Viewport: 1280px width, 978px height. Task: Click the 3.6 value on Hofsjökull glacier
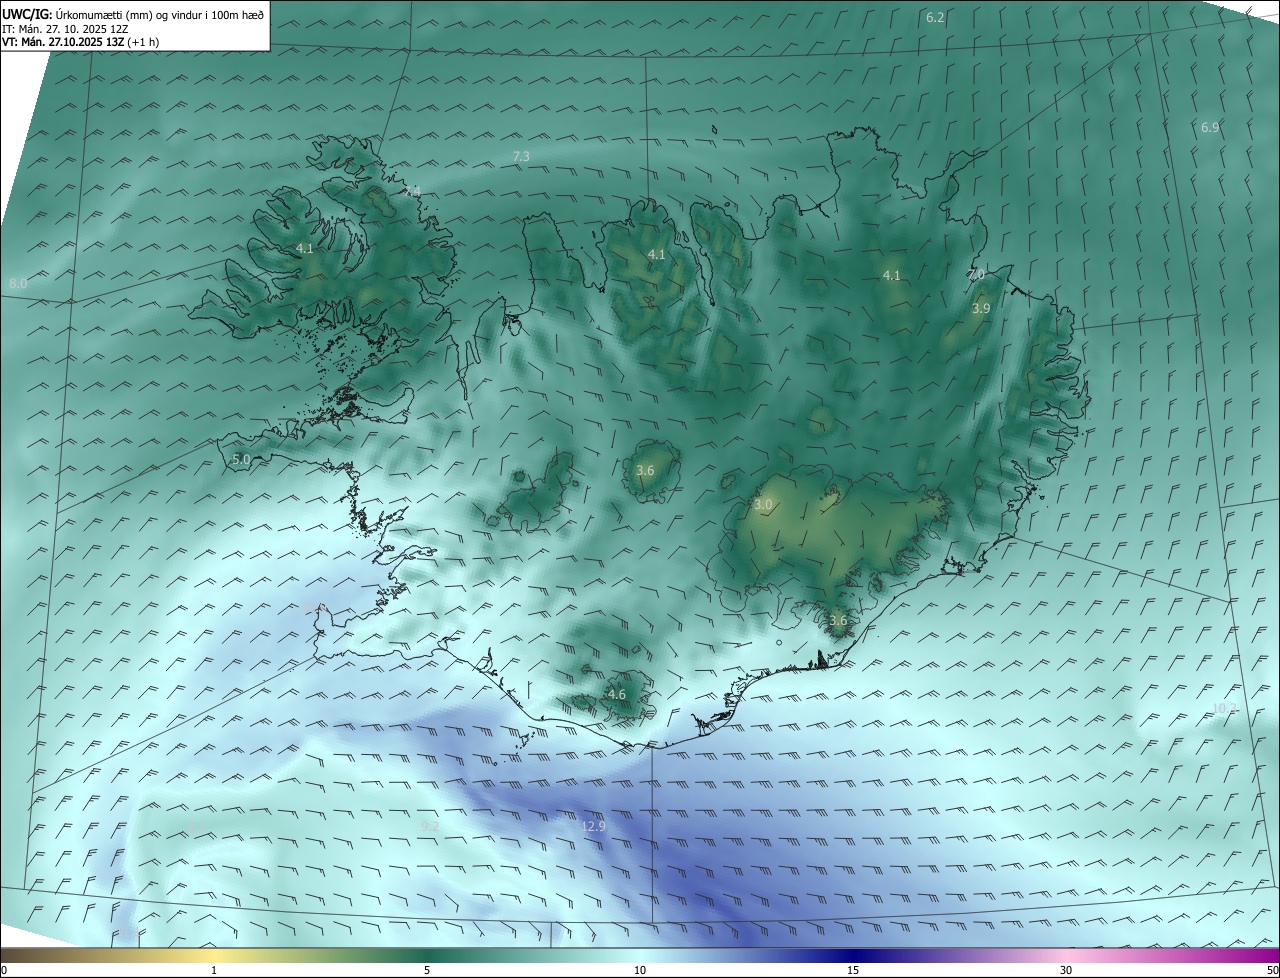(x=645, y=470)
